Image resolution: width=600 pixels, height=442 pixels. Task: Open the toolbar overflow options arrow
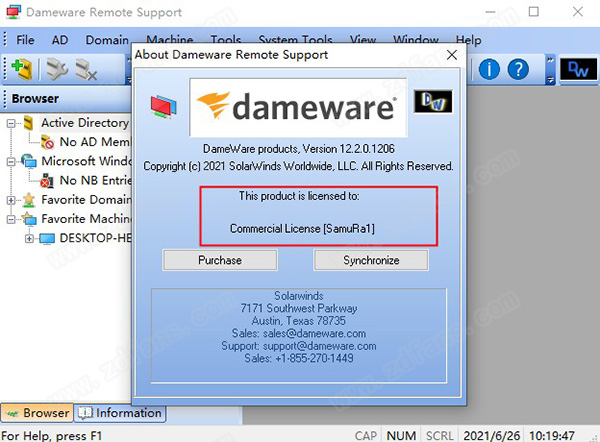(x=550, y=70)
